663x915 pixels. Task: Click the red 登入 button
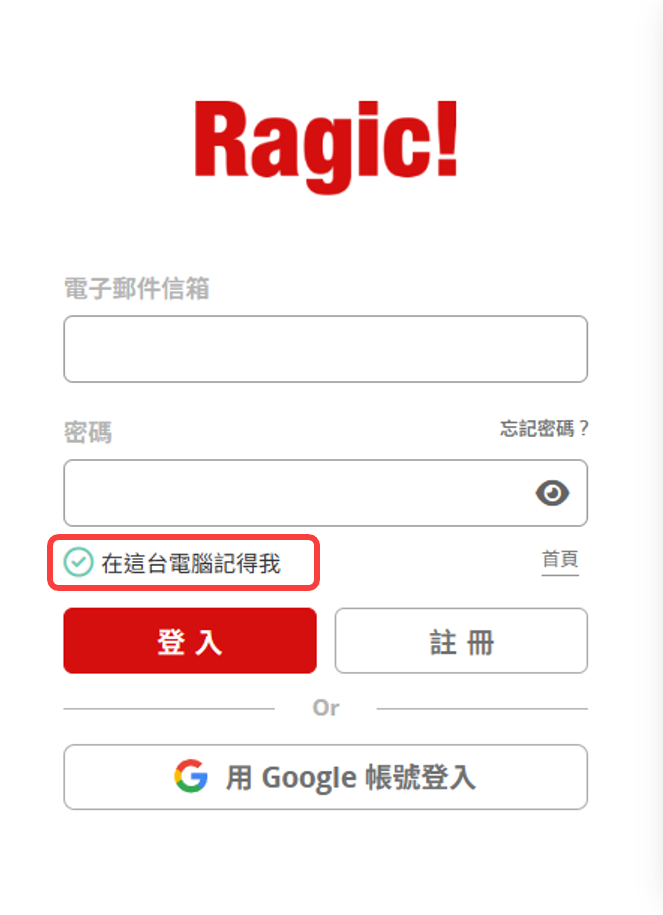click(x=190, y=641)
